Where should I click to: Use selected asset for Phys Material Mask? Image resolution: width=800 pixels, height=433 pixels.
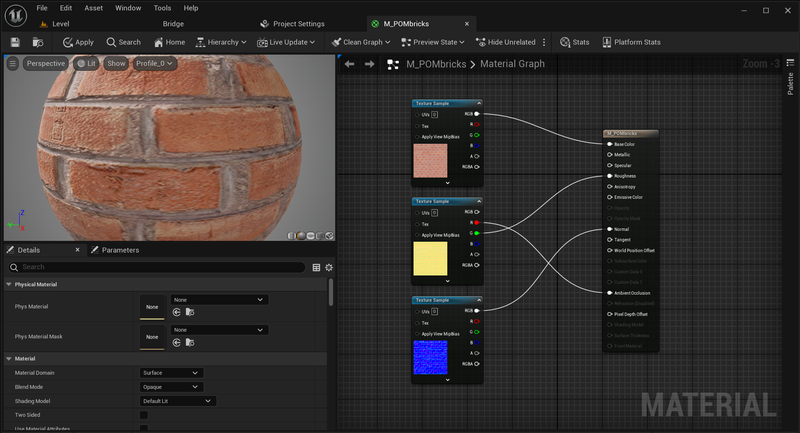point(177,343)
